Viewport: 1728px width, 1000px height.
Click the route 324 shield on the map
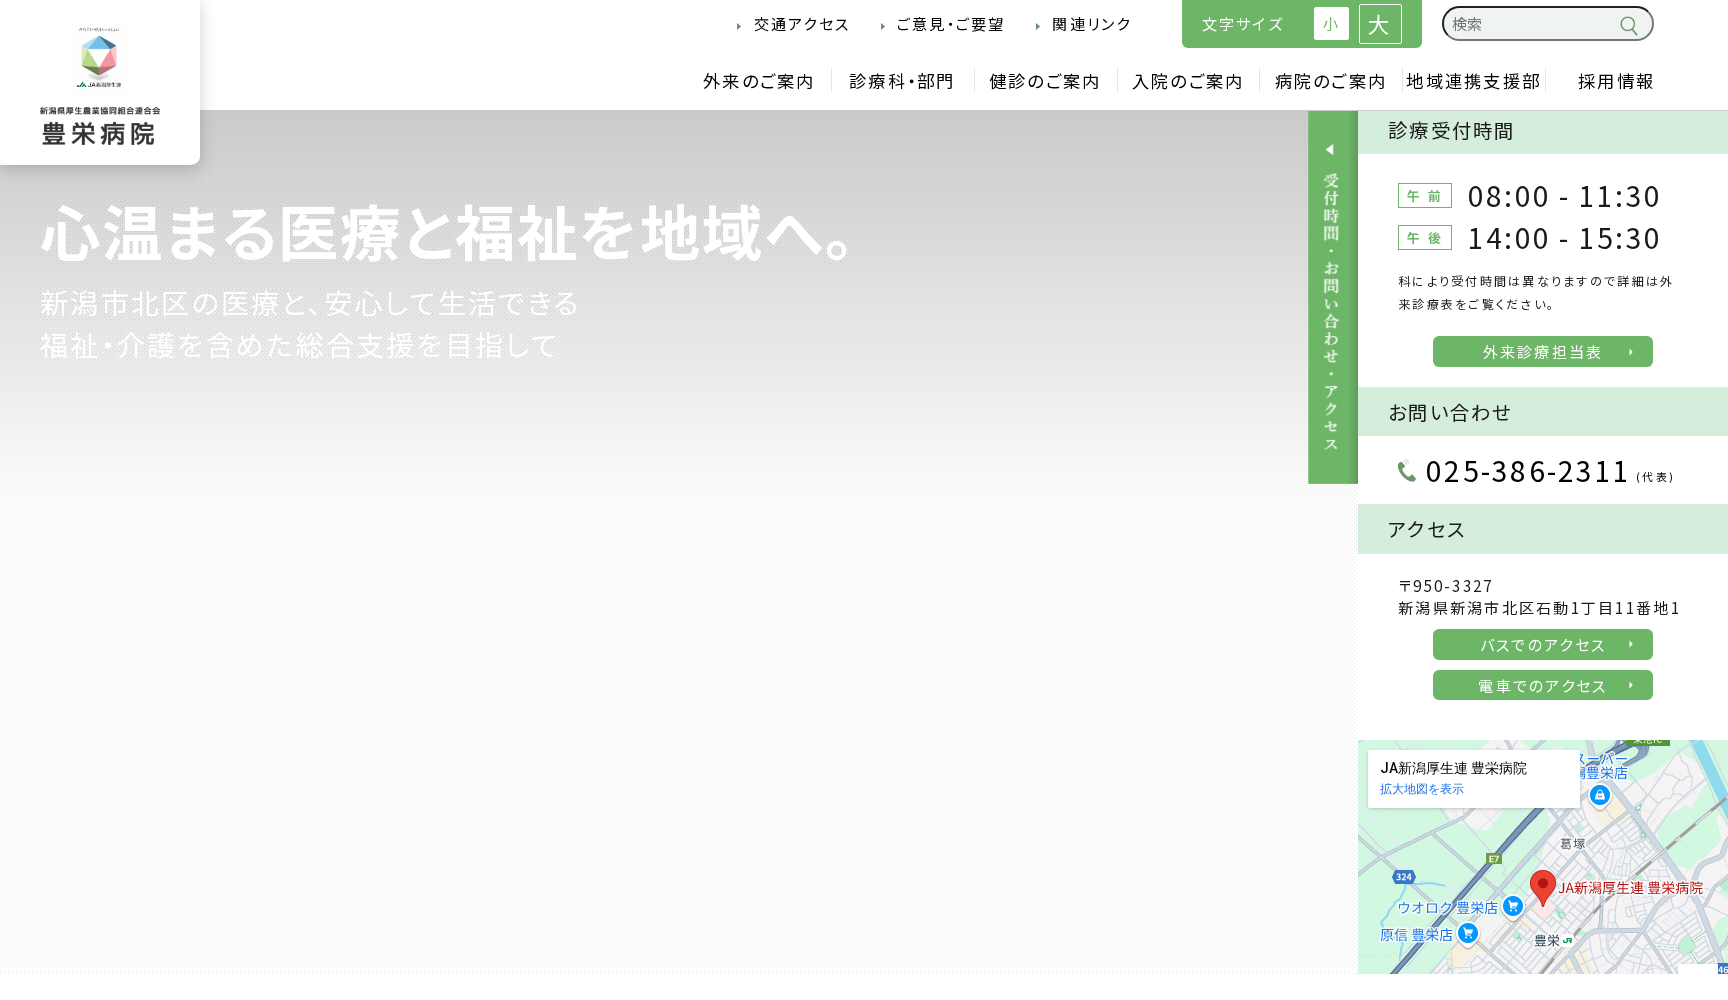pyautogui.click(x=1404, y=877)
